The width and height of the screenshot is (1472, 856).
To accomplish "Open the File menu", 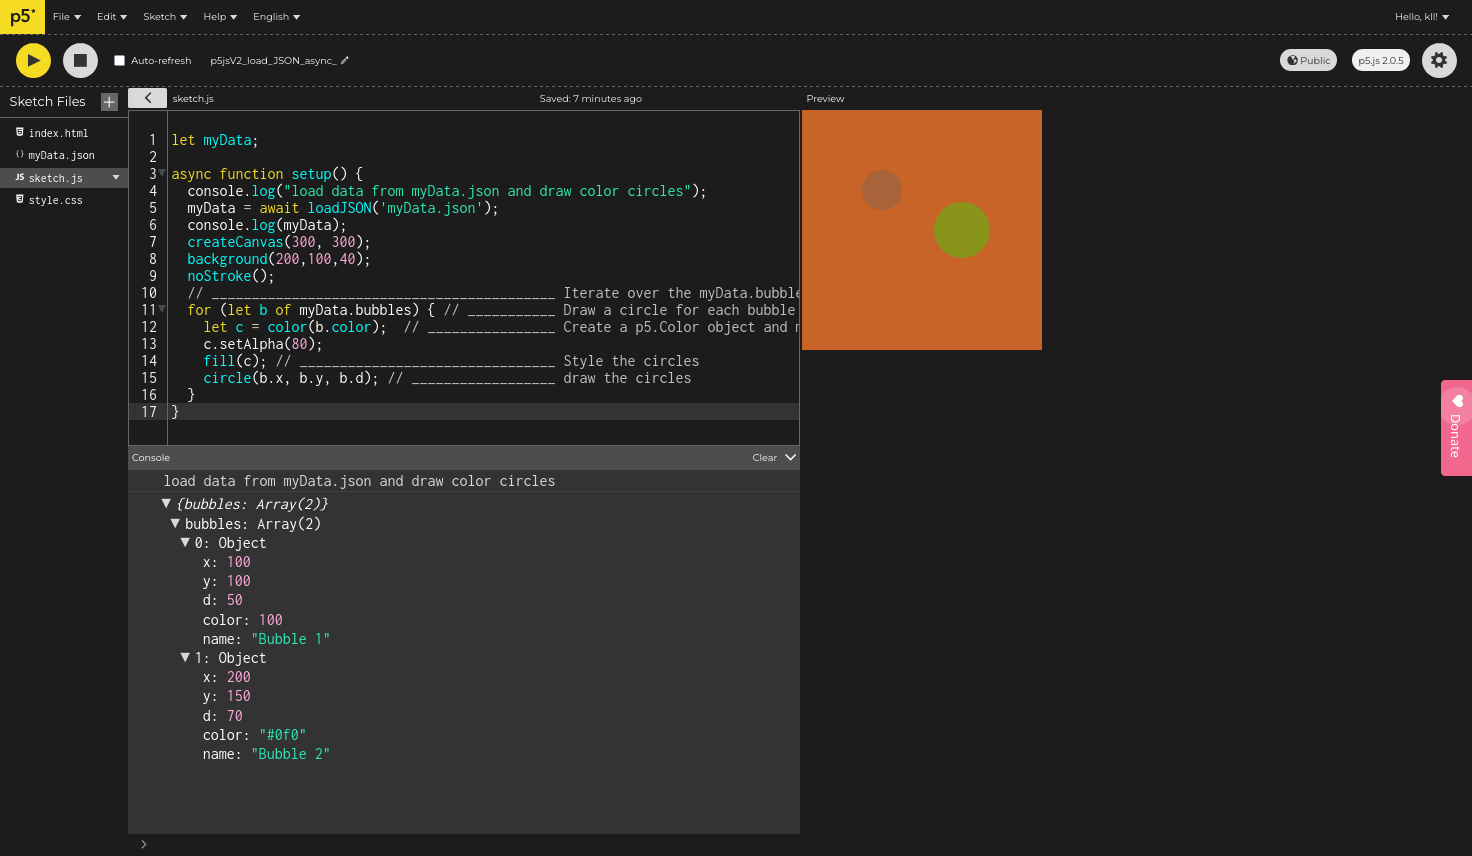I will click(66, 17).
